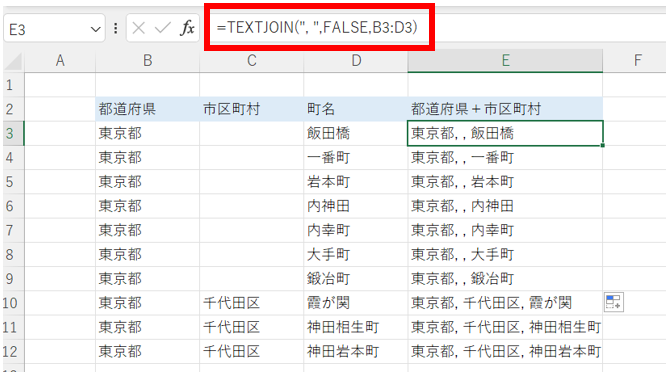Click cell 東京都 in row 3
672x377 pixels.
(147, 133)
